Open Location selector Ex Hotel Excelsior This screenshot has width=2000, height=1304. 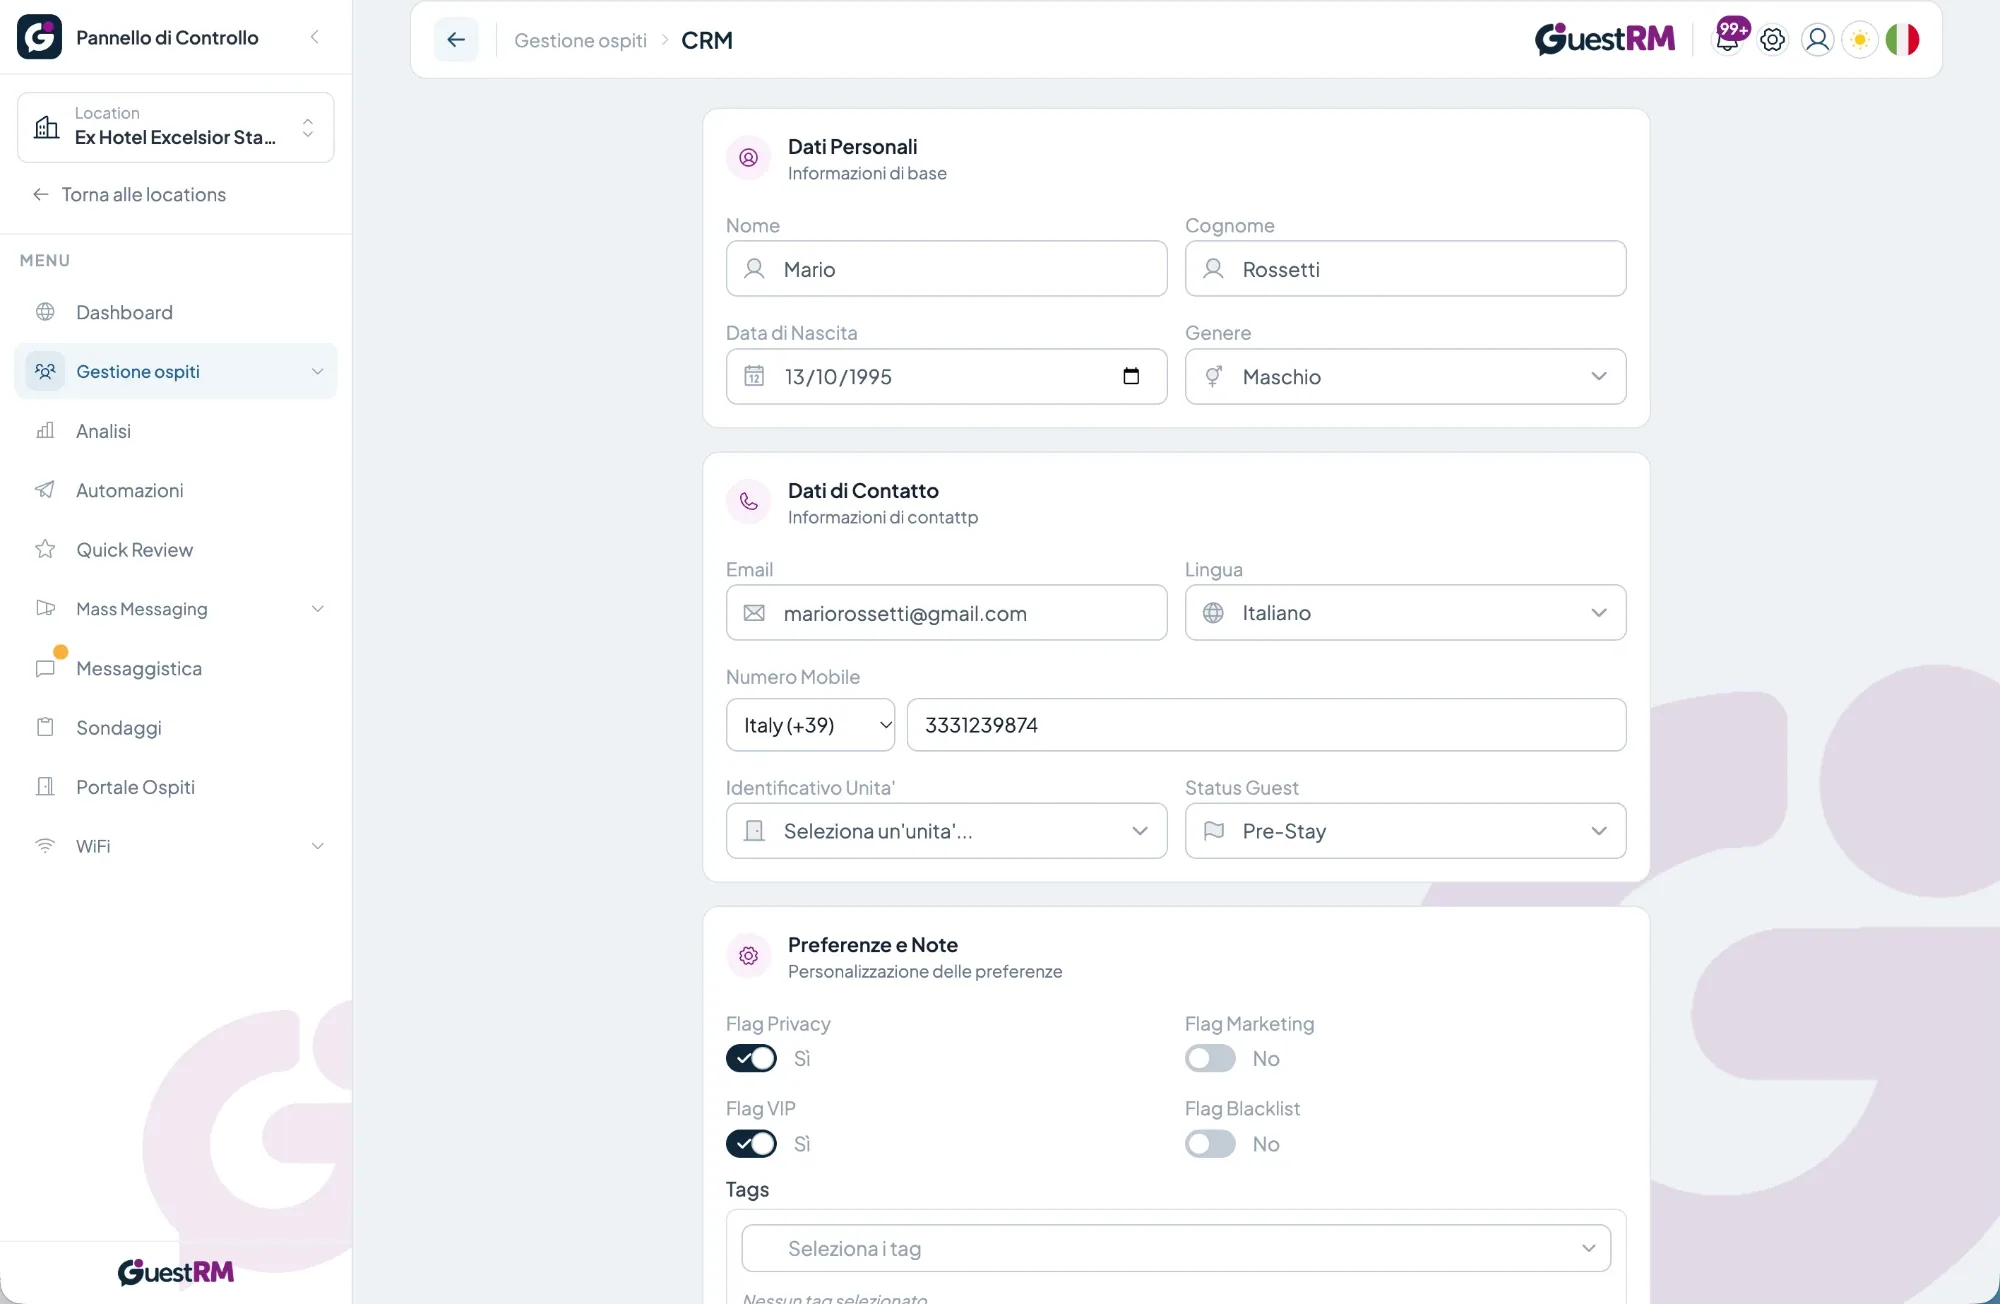point(176,127)
